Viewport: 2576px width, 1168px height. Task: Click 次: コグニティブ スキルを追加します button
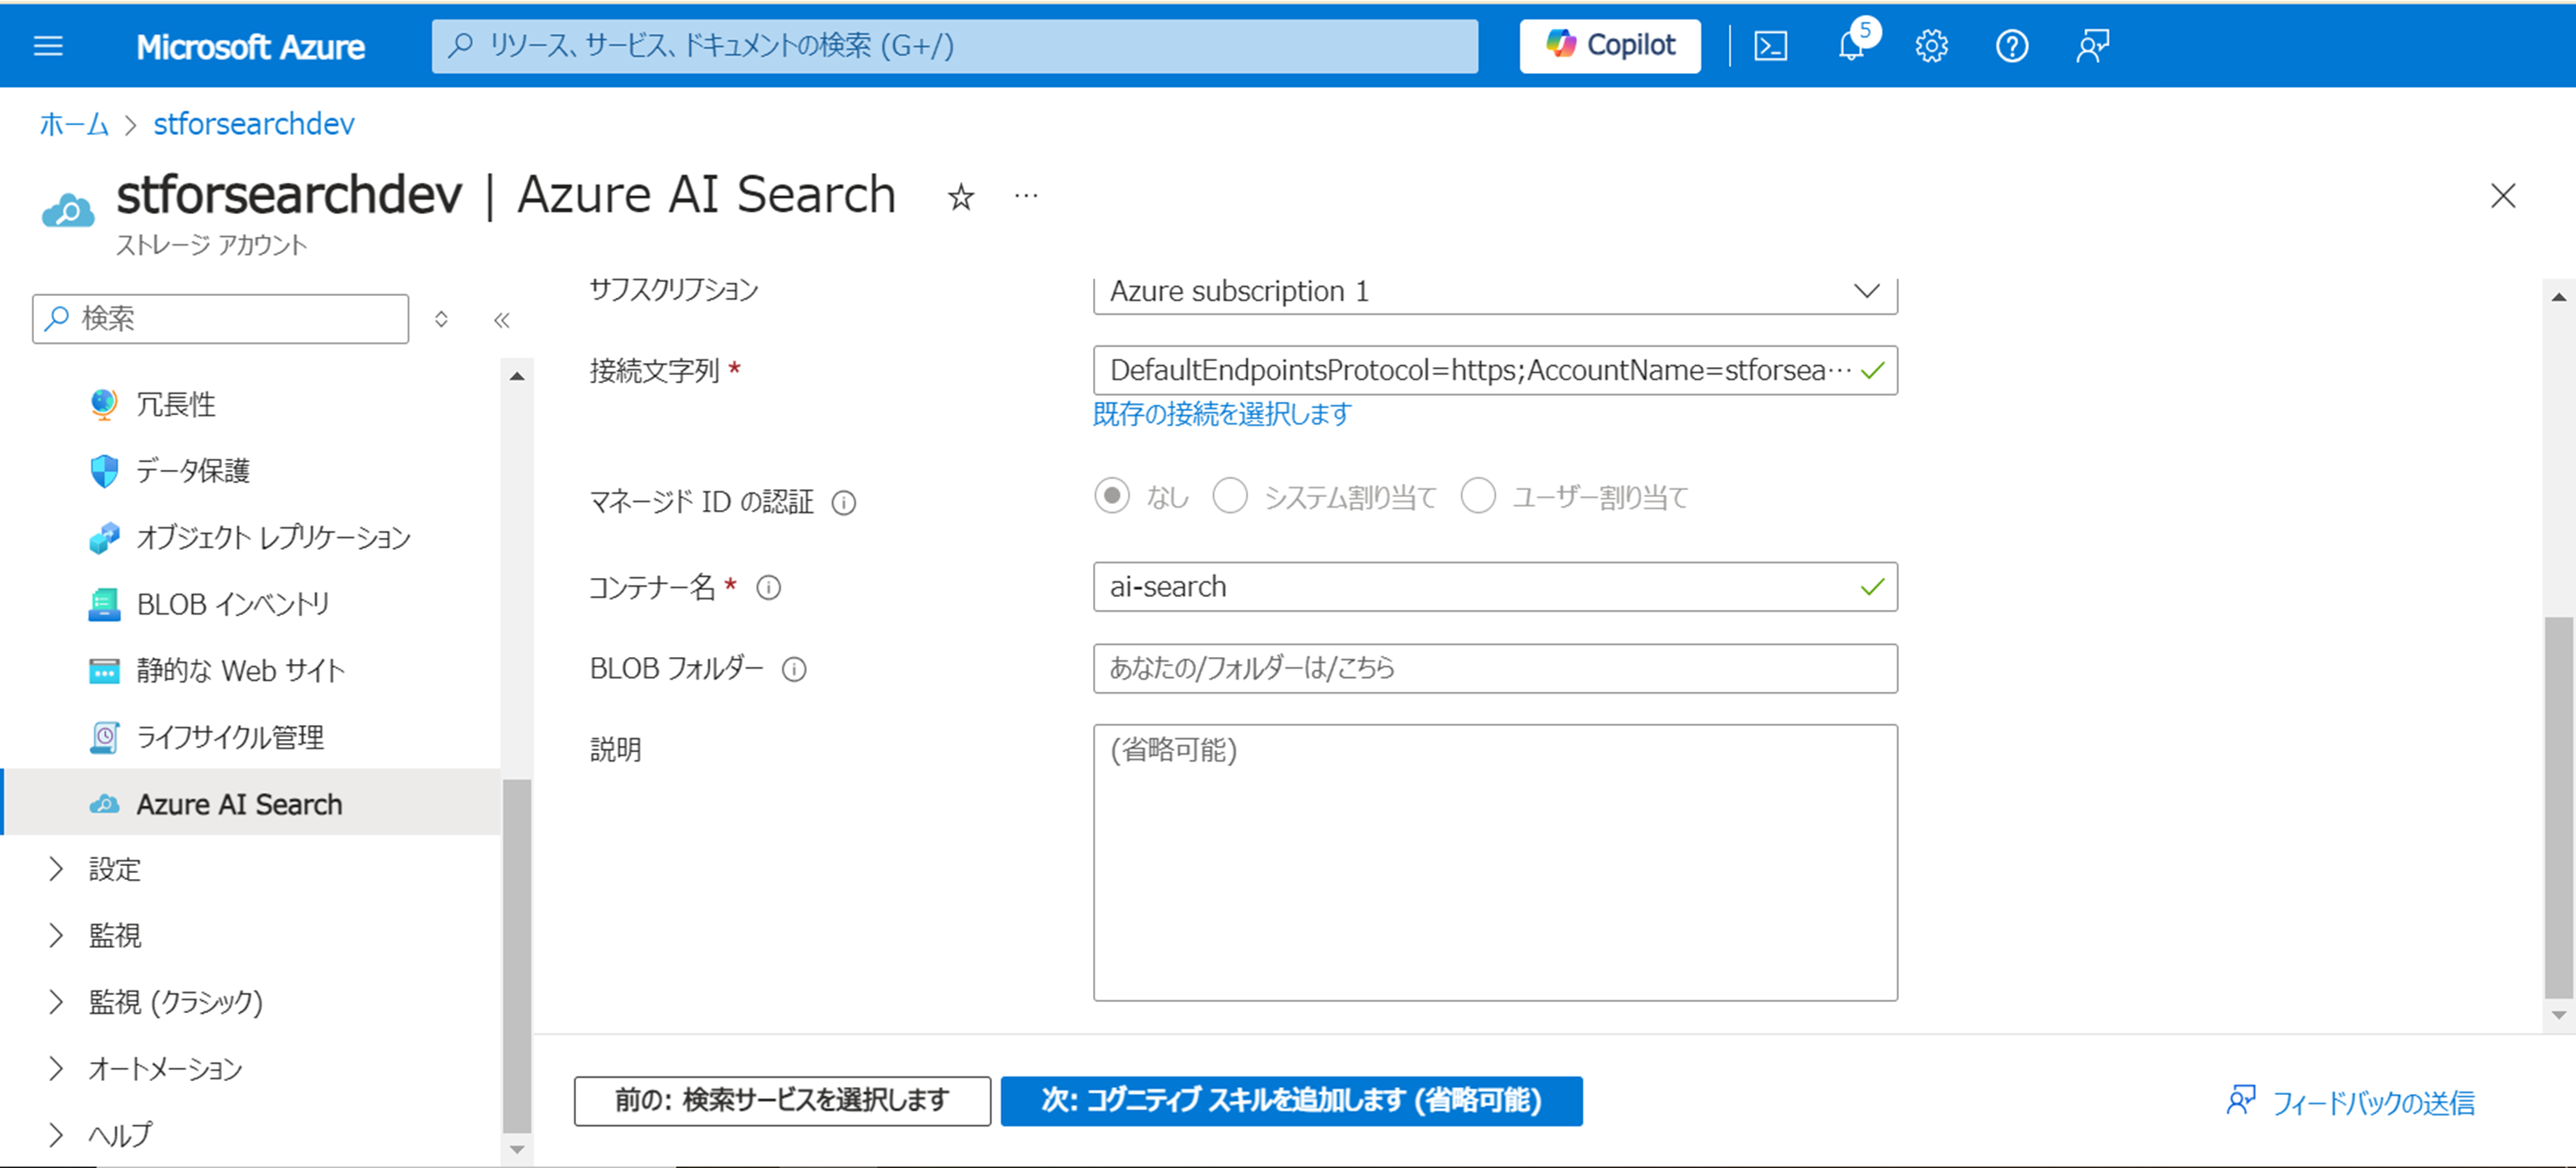[x=1291, y=1101]
